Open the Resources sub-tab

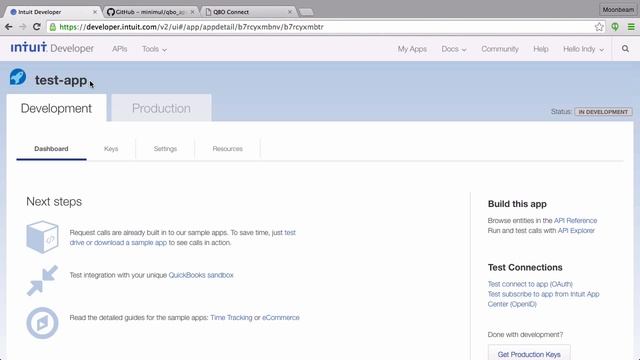[x=228, y=149]
